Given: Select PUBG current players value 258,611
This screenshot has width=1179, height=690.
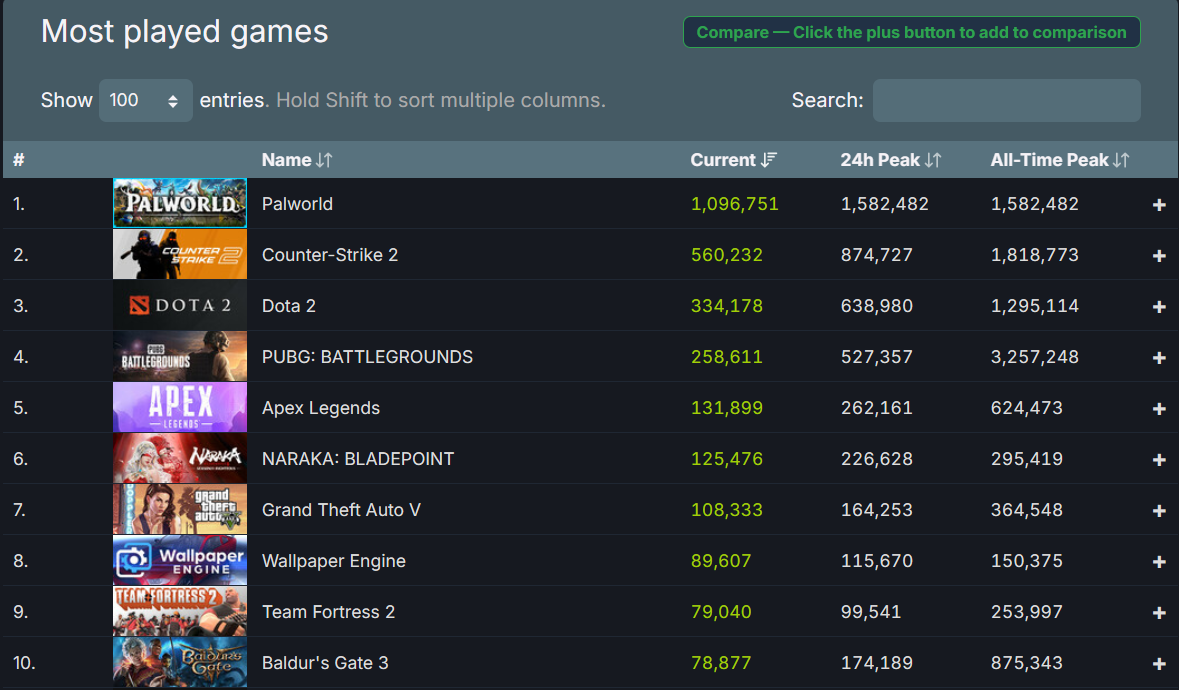Looking at the screenshot, I should pos(726,357).
